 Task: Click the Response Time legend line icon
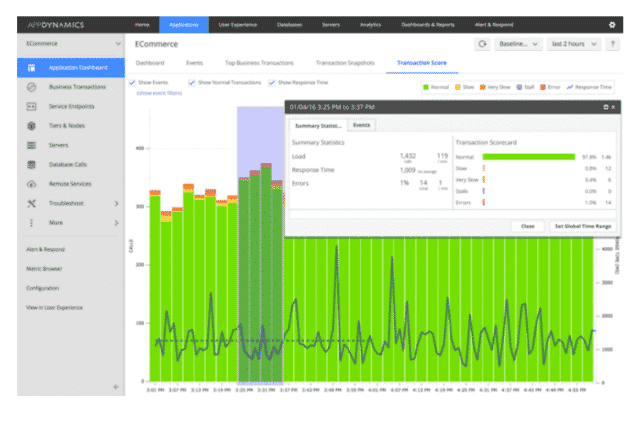pyautogui.click(x=570, y=87)
